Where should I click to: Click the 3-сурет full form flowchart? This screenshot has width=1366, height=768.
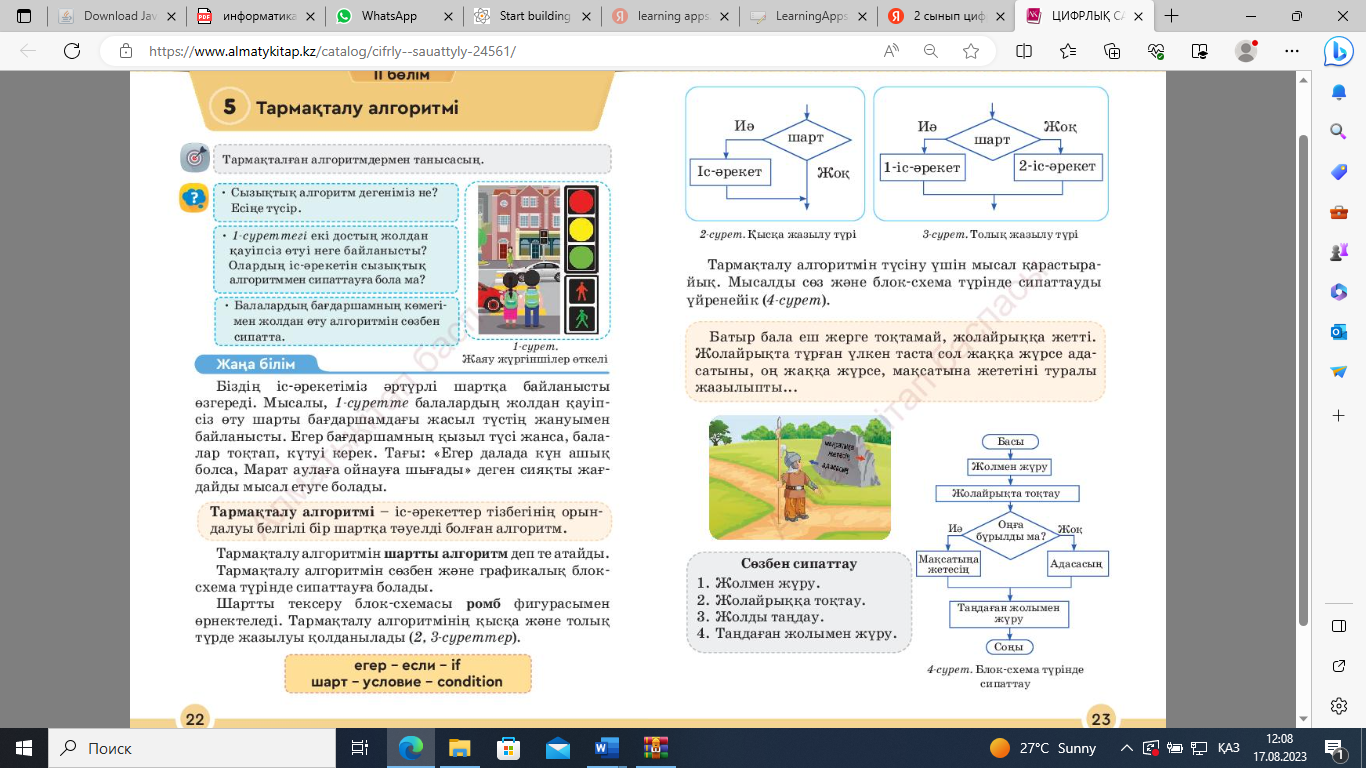pyautogui.click(x=991, y=154)
